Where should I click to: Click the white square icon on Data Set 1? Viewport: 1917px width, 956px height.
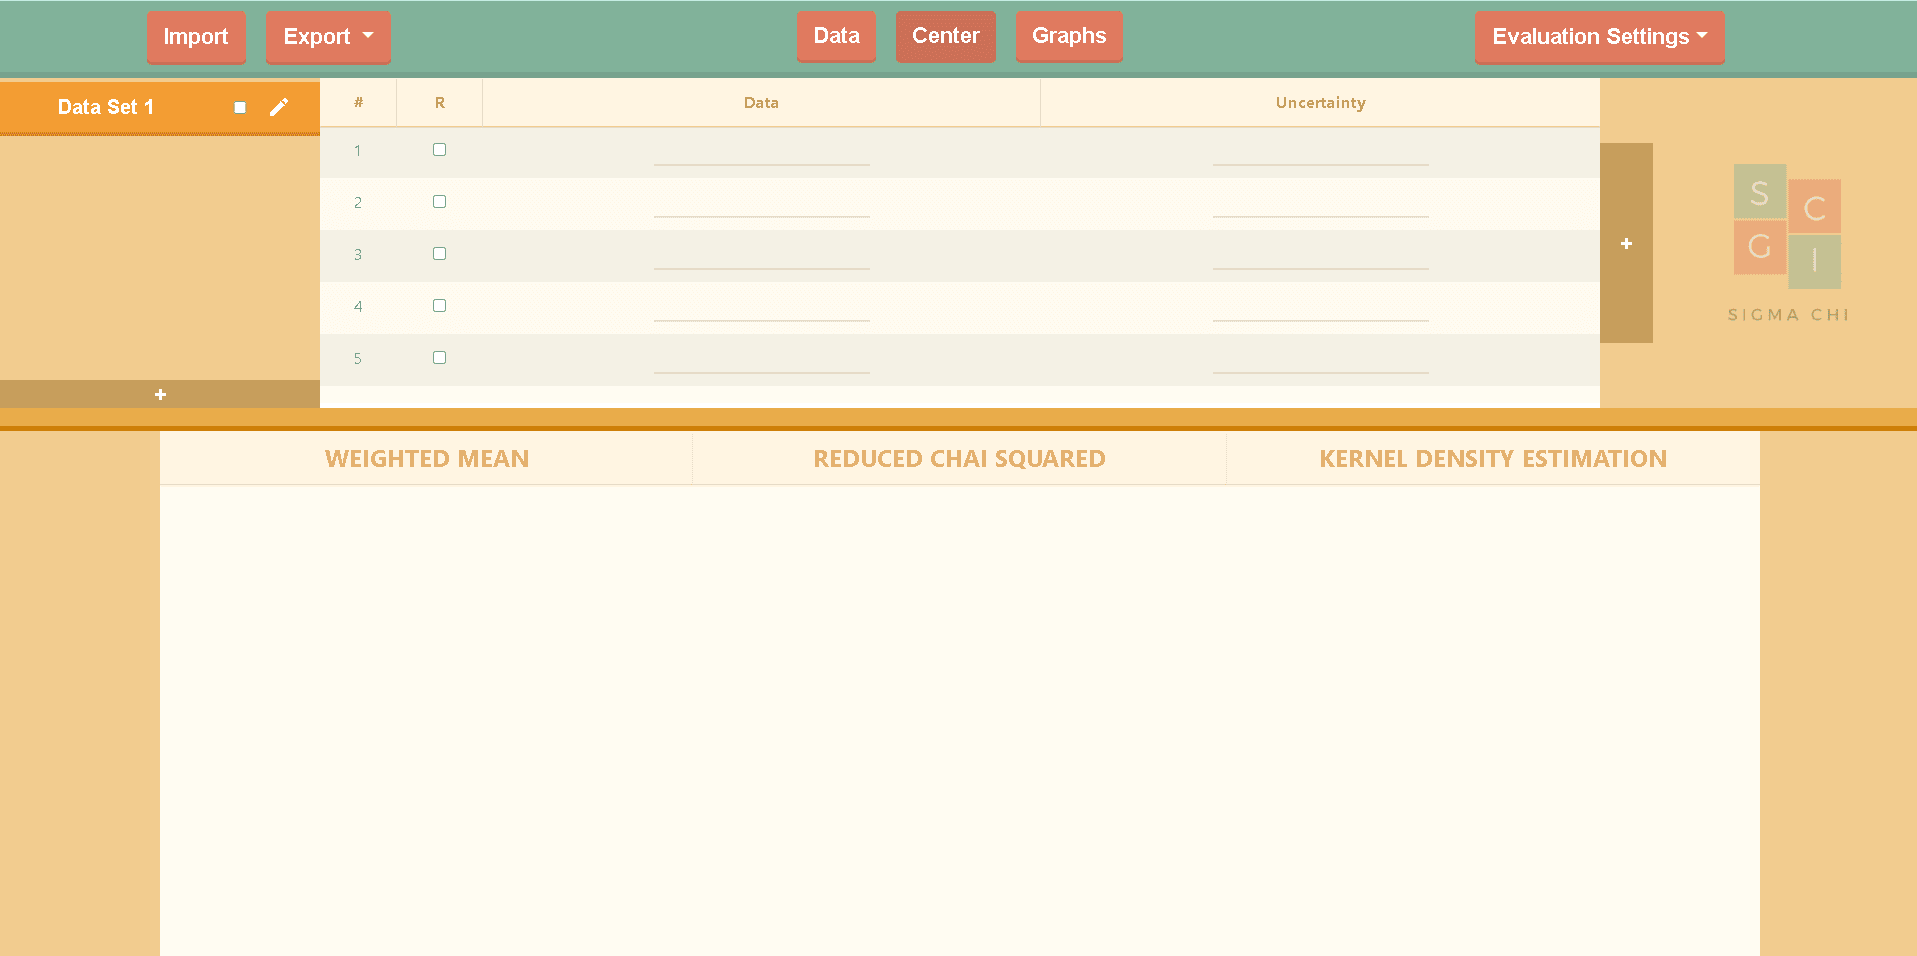tap(240, 107)
